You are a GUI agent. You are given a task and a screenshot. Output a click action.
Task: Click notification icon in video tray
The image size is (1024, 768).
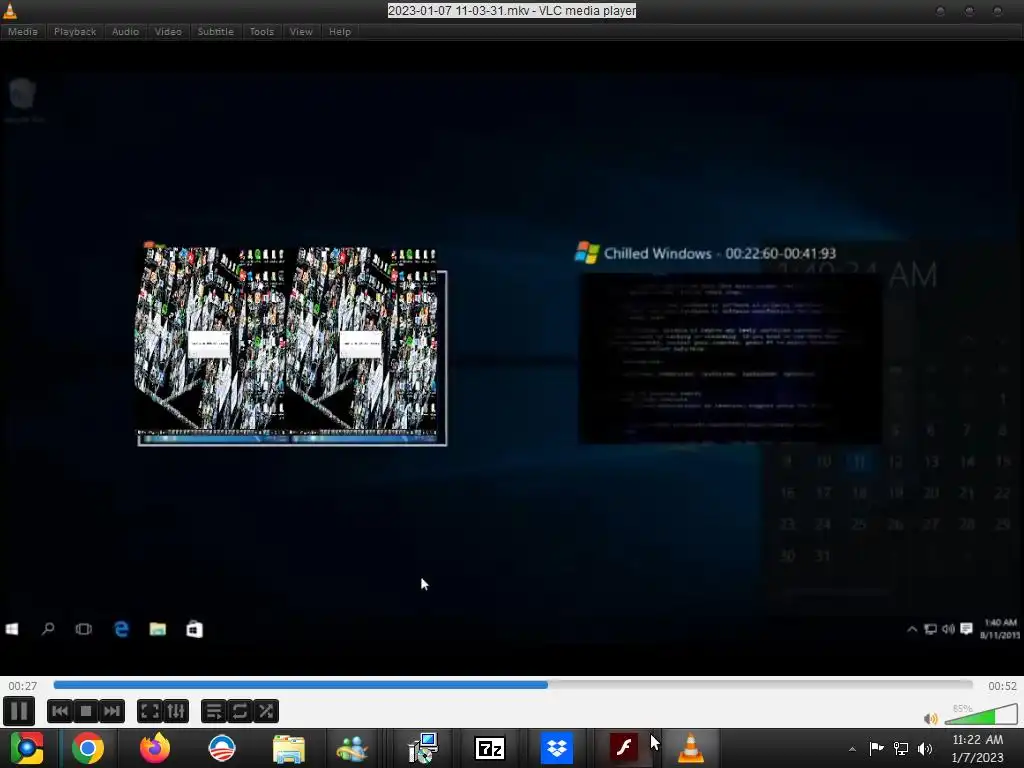967,629
